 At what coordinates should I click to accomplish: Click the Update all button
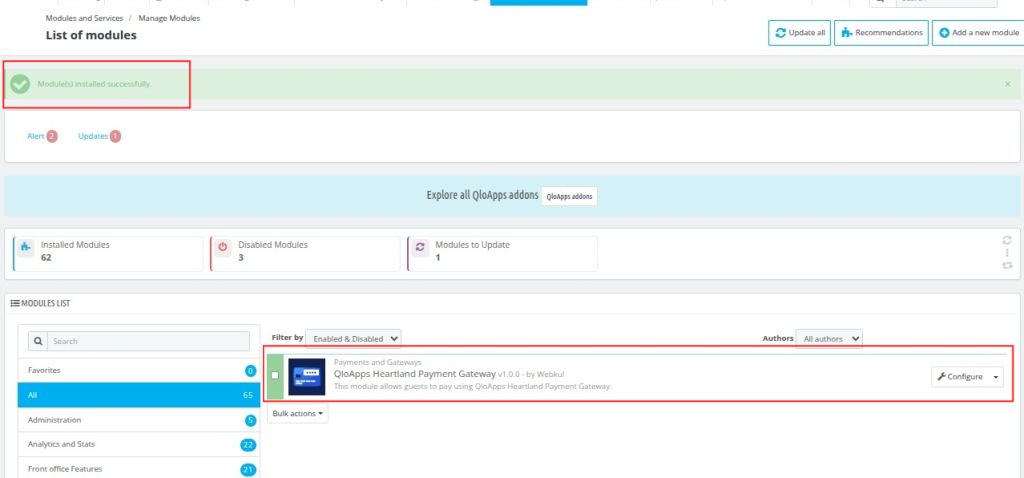[x=799, y=33]
